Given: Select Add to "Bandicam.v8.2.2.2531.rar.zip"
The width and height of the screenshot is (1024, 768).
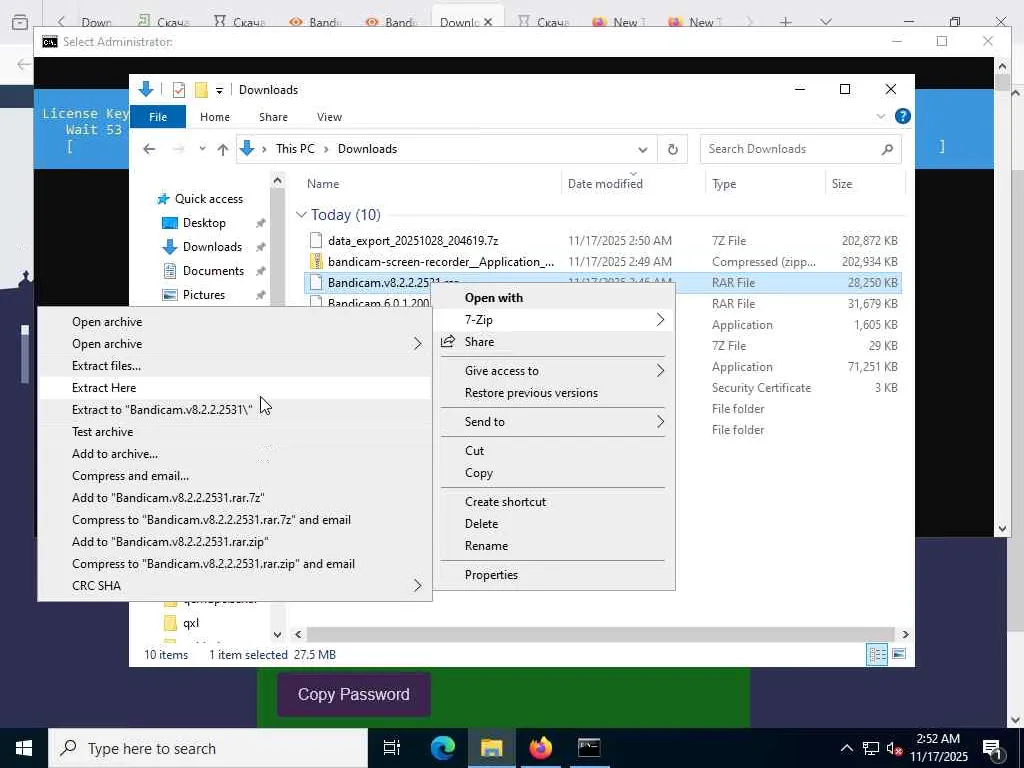Looking at the screenshot, I should point(234,541).
